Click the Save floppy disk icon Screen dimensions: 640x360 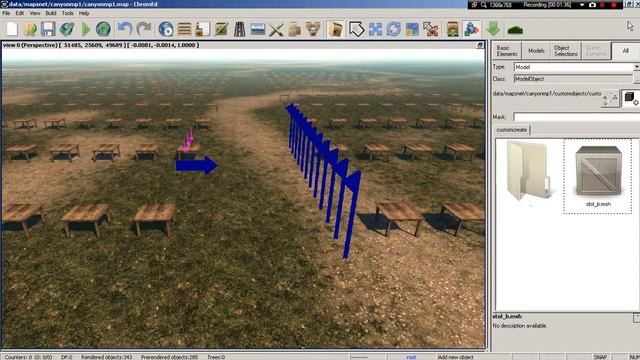tap(48, 29)
